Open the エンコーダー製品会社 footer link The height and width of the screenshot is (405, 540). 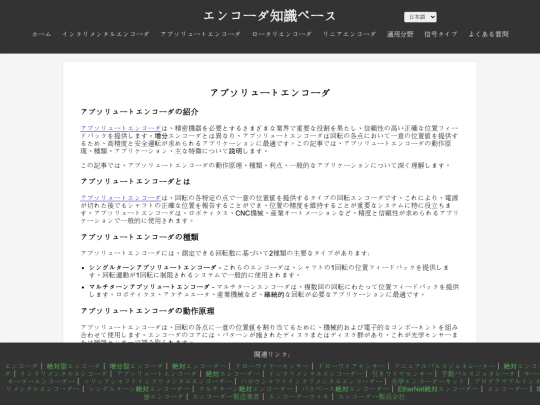[x=371, y=396]
